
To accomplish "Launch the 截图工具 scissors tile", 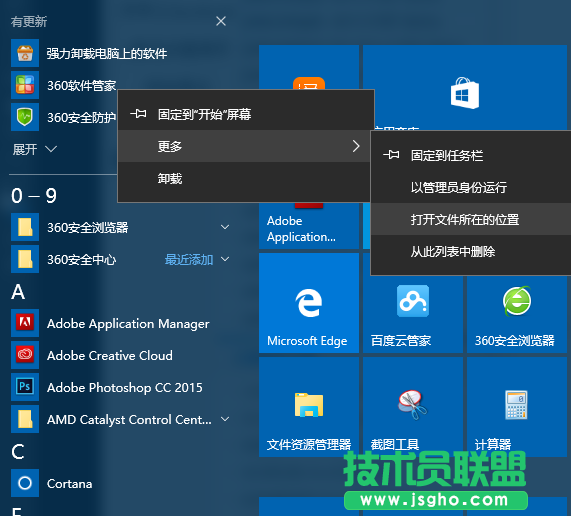I will (413, 407).
